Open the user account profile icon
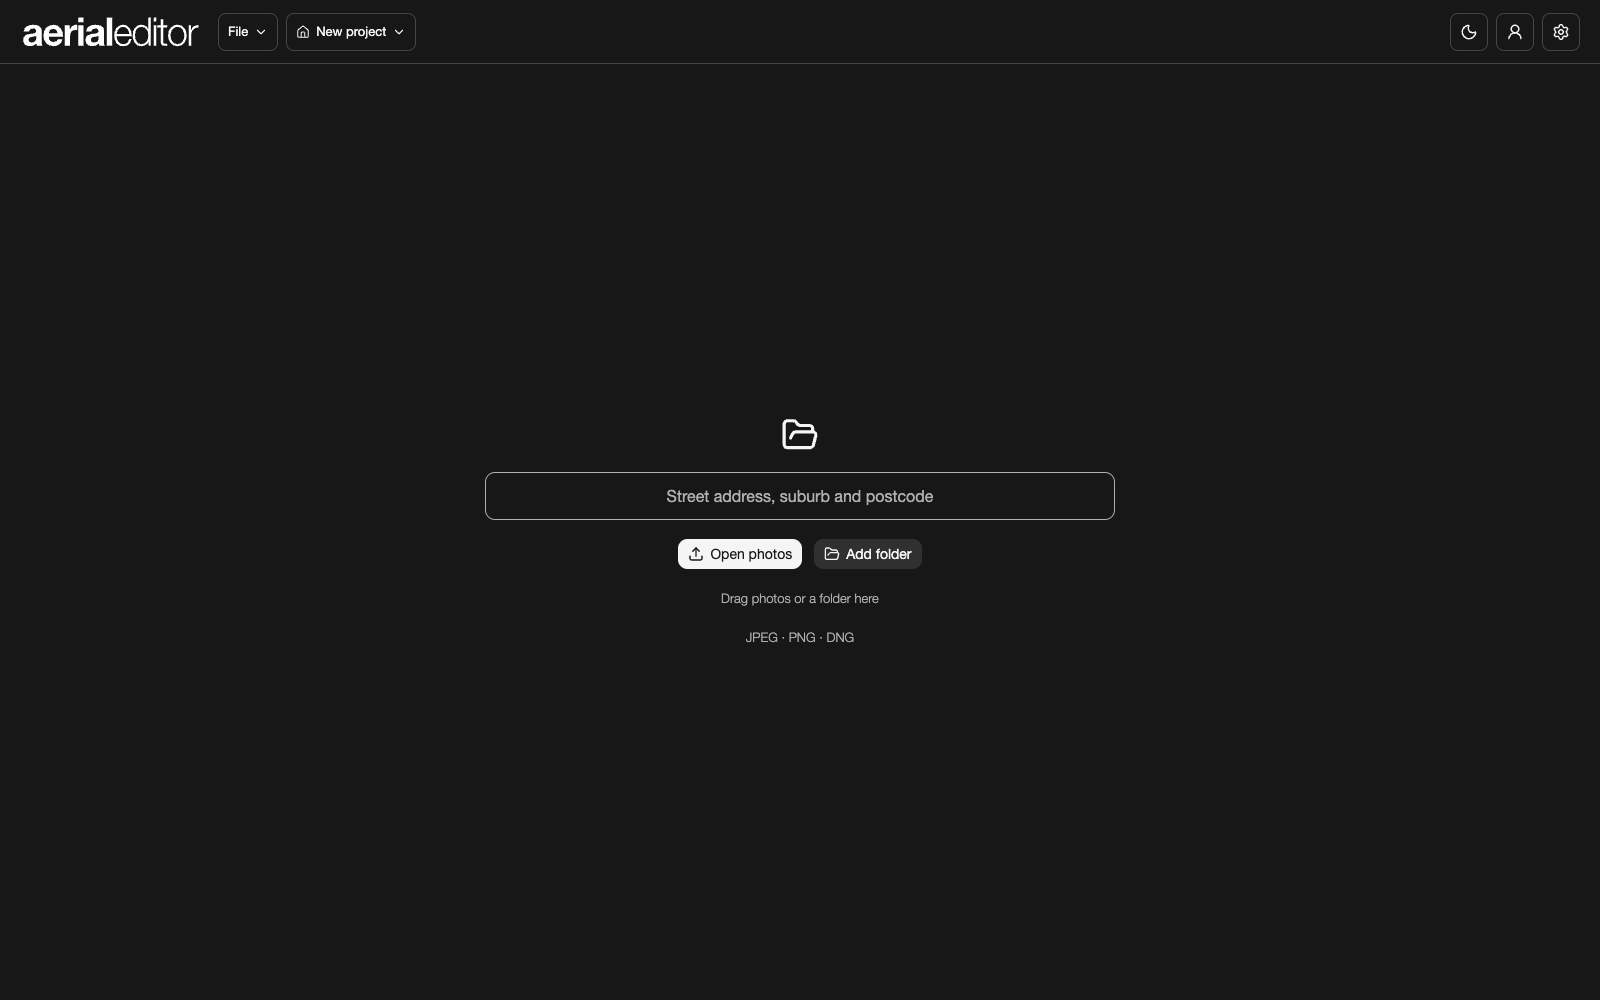This screenshot has height=1000, width=1600. [x=1514, y=32]
